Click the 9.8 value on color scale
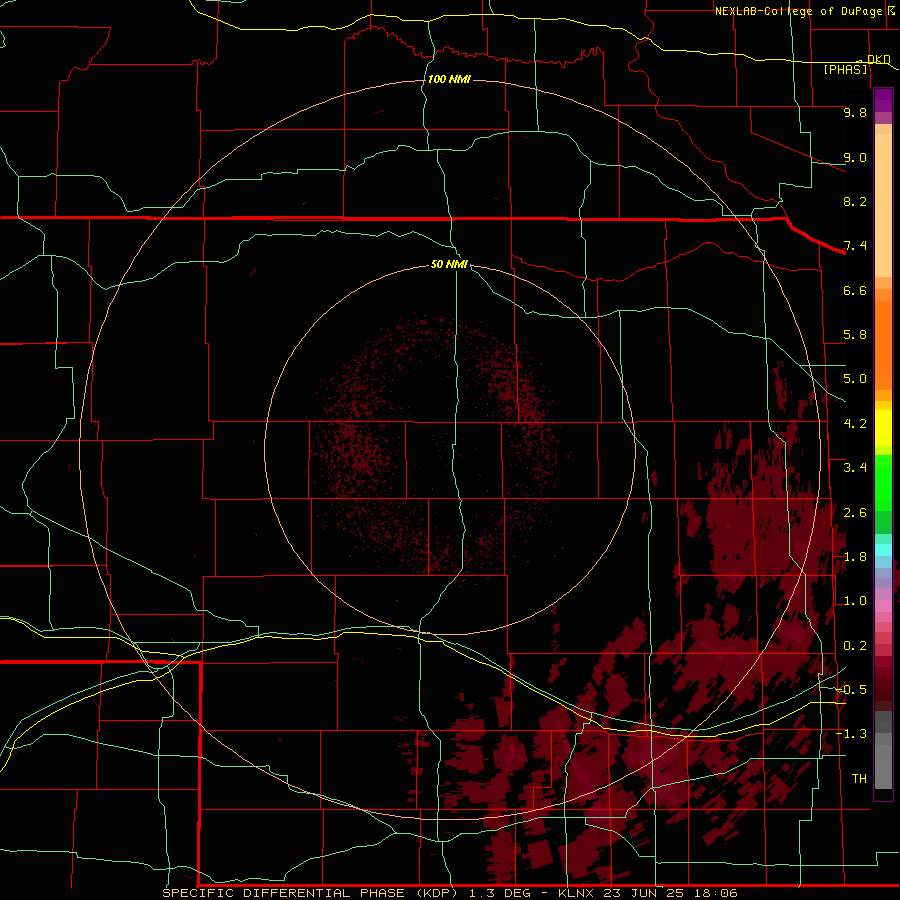900x900 pixels. pos(855,112)
